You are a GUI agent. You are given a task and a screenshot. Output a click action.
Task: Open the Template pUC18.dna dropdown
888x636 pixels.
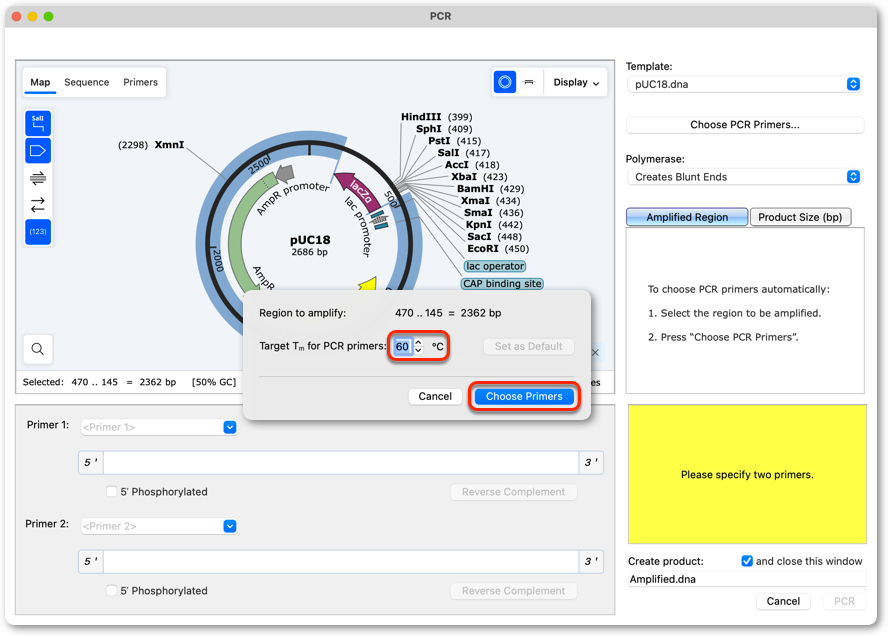pos(744,84)
